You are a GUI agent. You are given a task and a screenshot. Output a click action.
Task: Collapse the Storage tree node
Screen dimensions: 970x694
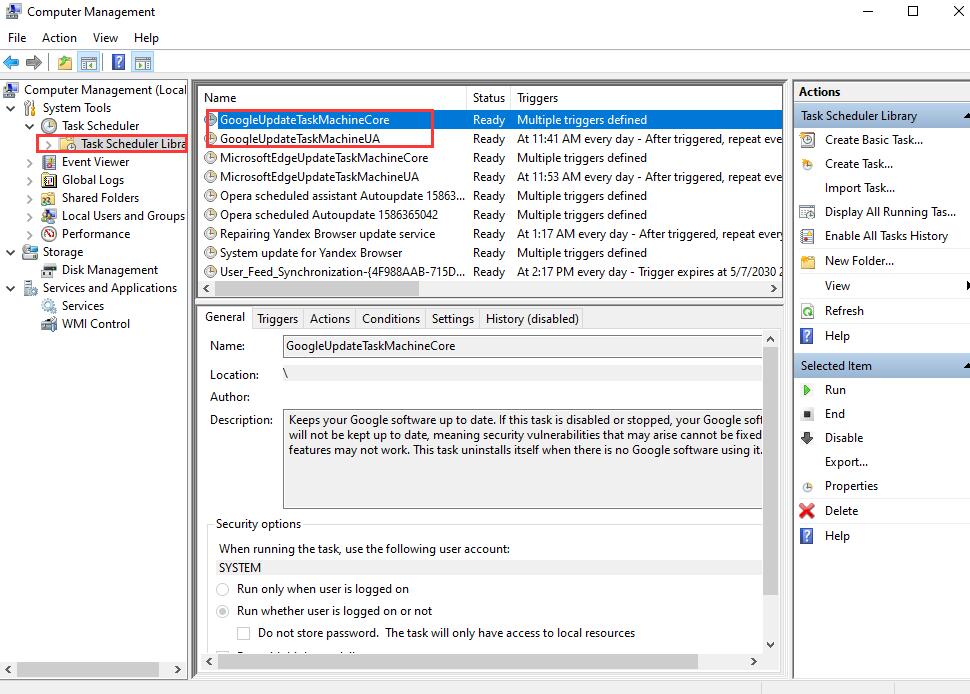click(11, 252)
